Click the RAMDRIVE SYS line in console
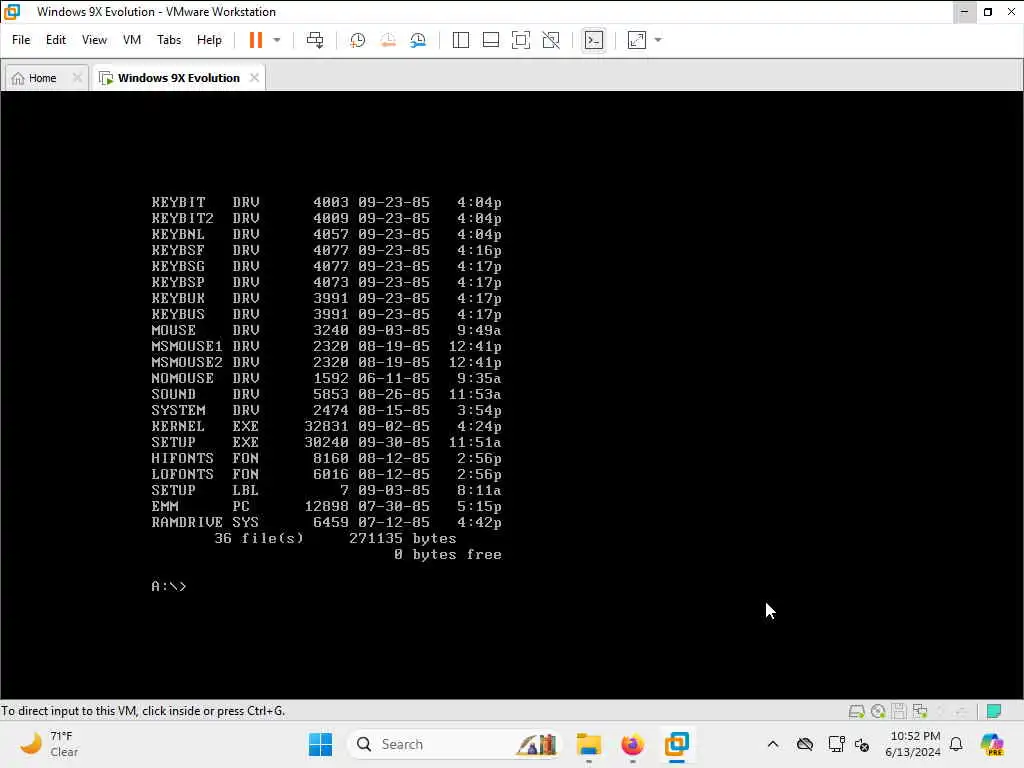Viewport: 1024px width, 768px height. tap(327, 522)
